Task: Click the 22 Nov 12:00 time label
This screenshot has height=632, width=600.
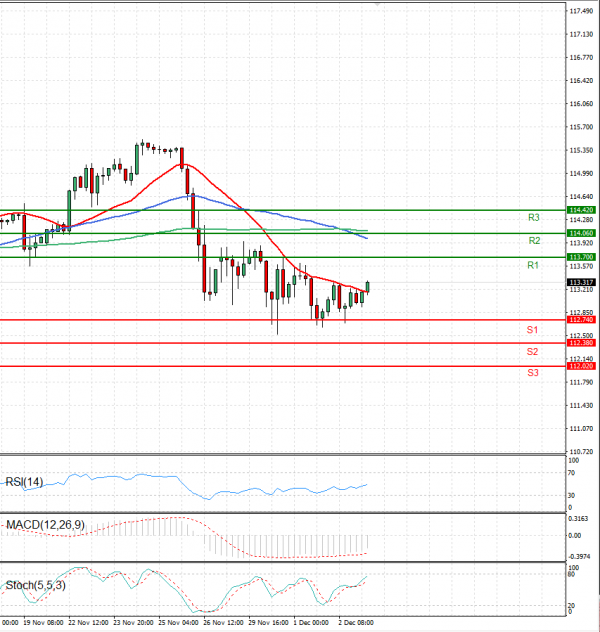Action: [88, 623]
